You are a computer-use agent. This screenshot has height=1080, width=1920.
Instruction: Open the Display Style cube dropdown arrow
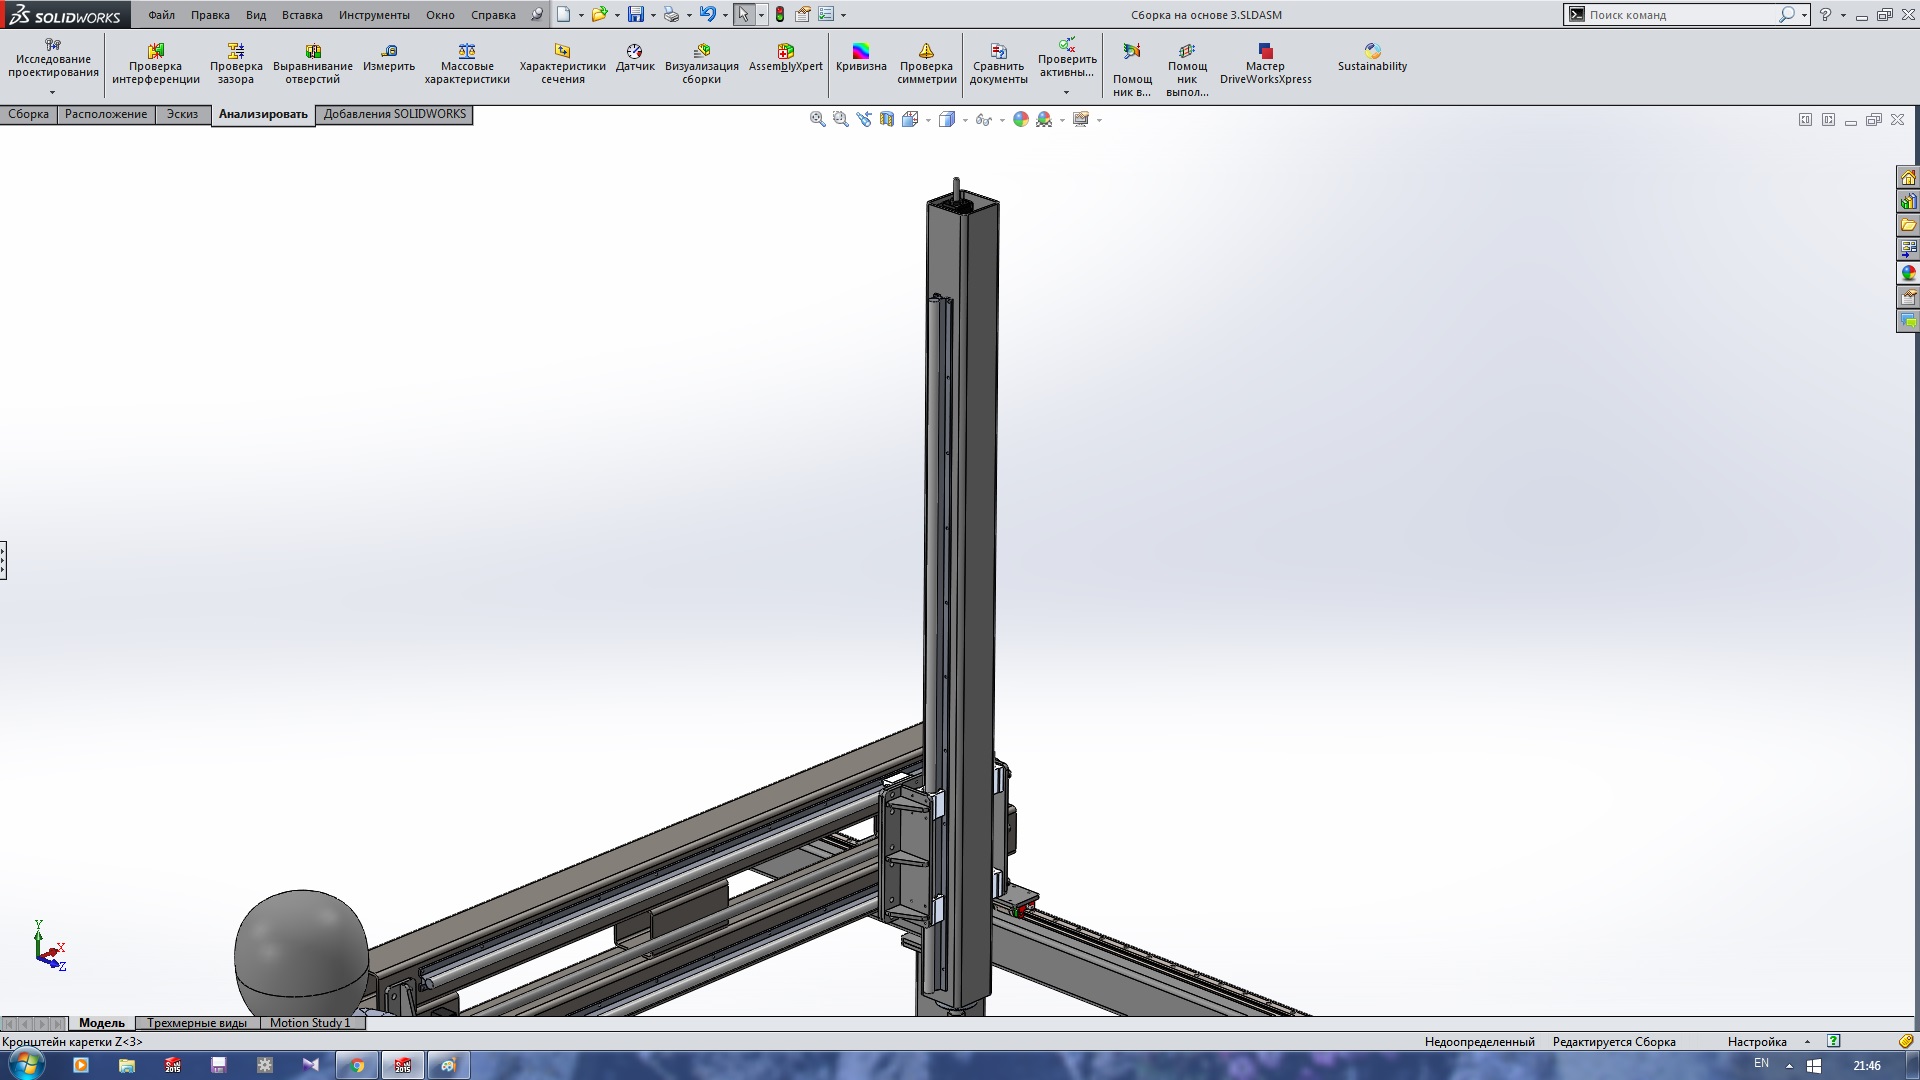coord(965,121)
